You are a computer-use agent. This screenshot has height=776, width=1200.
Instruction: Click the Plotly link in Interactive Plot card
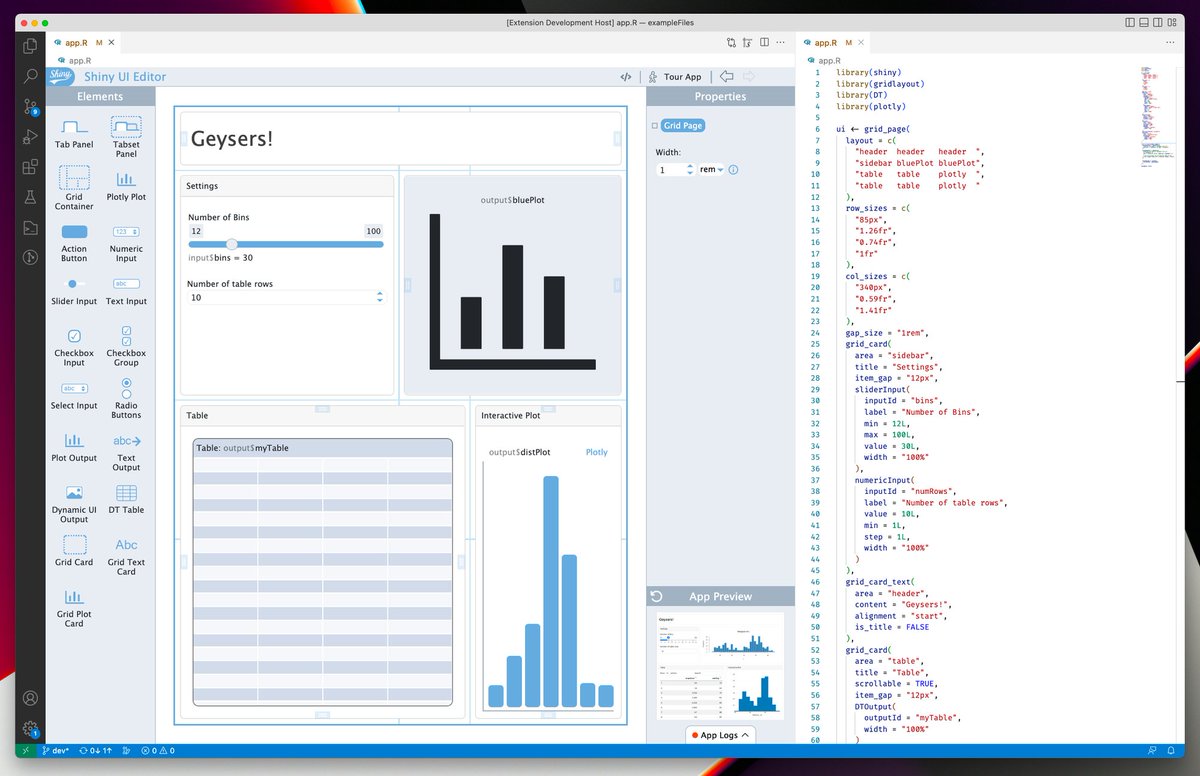click(x=596, y=453)
